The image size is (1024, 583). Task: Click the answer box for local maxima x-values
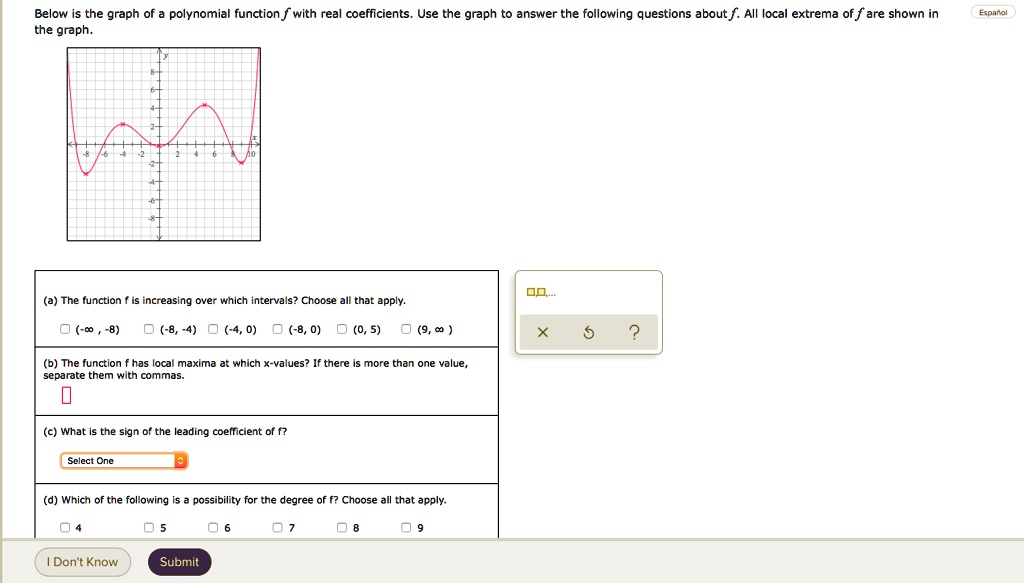(x=66, y=395)
